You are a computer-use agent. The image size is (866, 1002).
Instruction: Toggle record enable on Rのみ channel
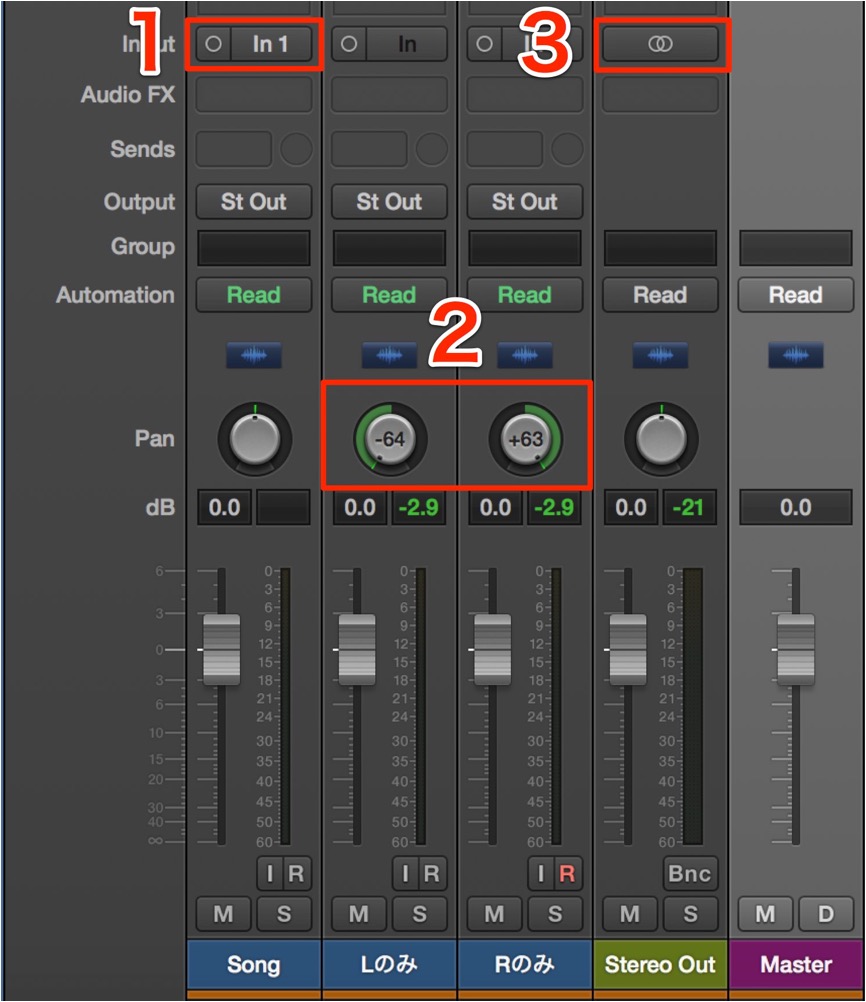click(567, 874)
